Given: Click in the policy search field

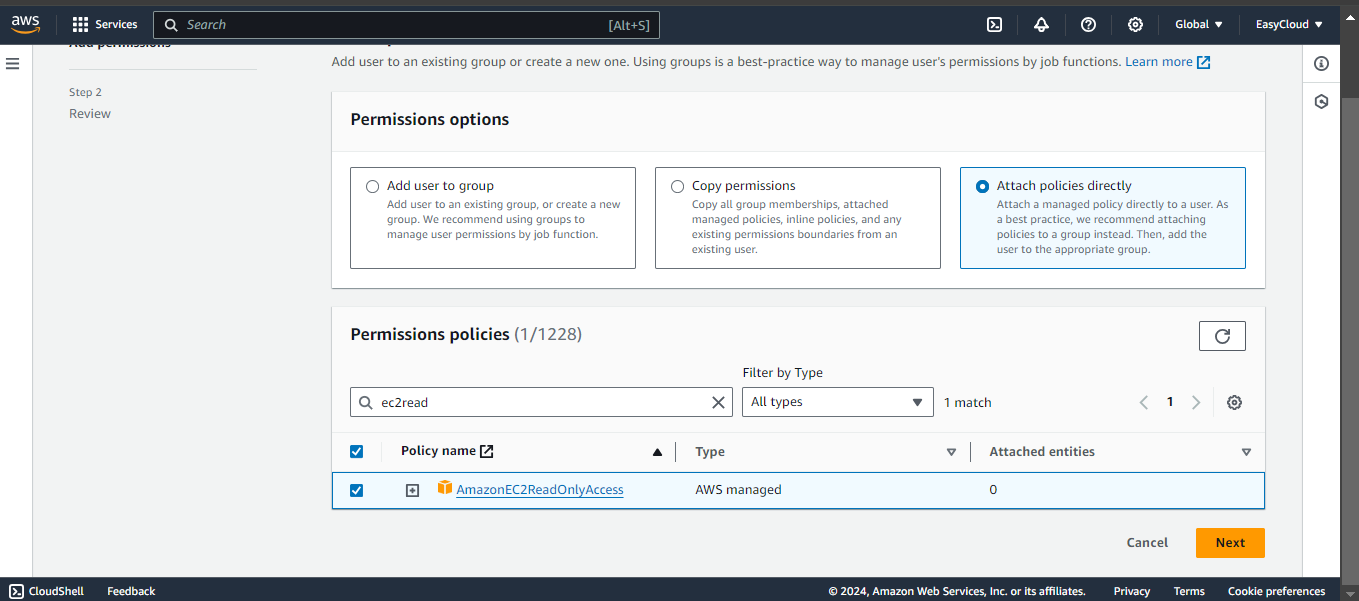Looking at the screenshot, I should [541, 402].
